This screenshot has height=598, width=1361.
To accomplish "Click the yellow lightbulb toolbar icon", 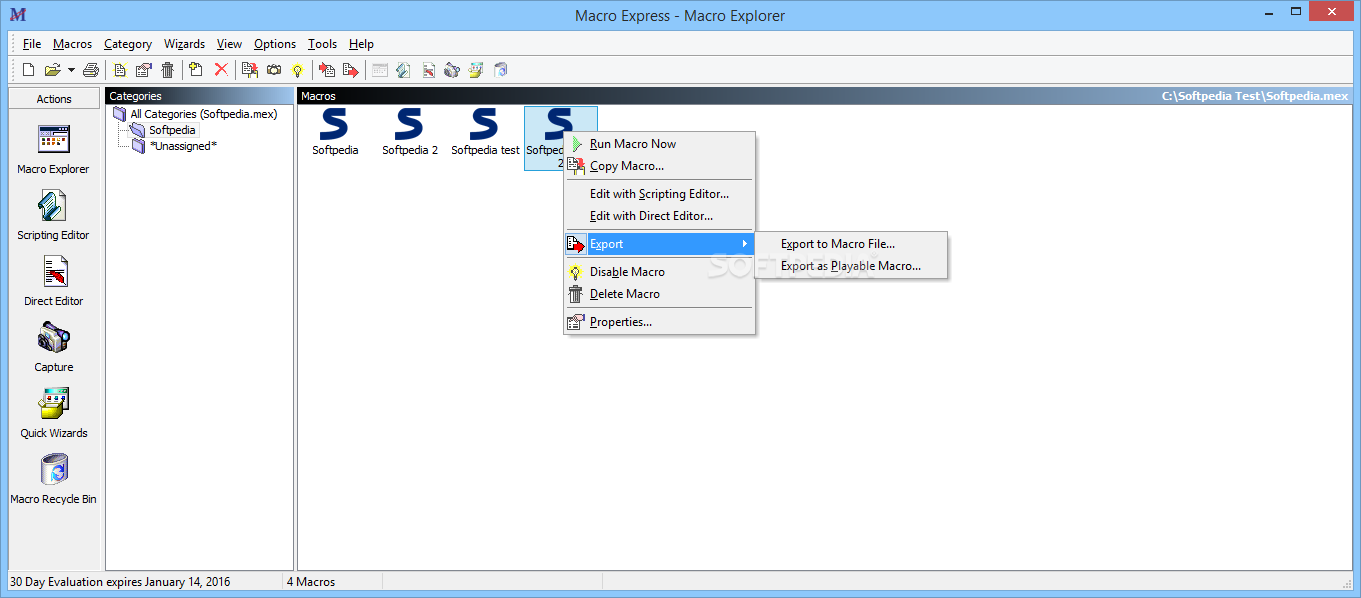I will (297, 70).
